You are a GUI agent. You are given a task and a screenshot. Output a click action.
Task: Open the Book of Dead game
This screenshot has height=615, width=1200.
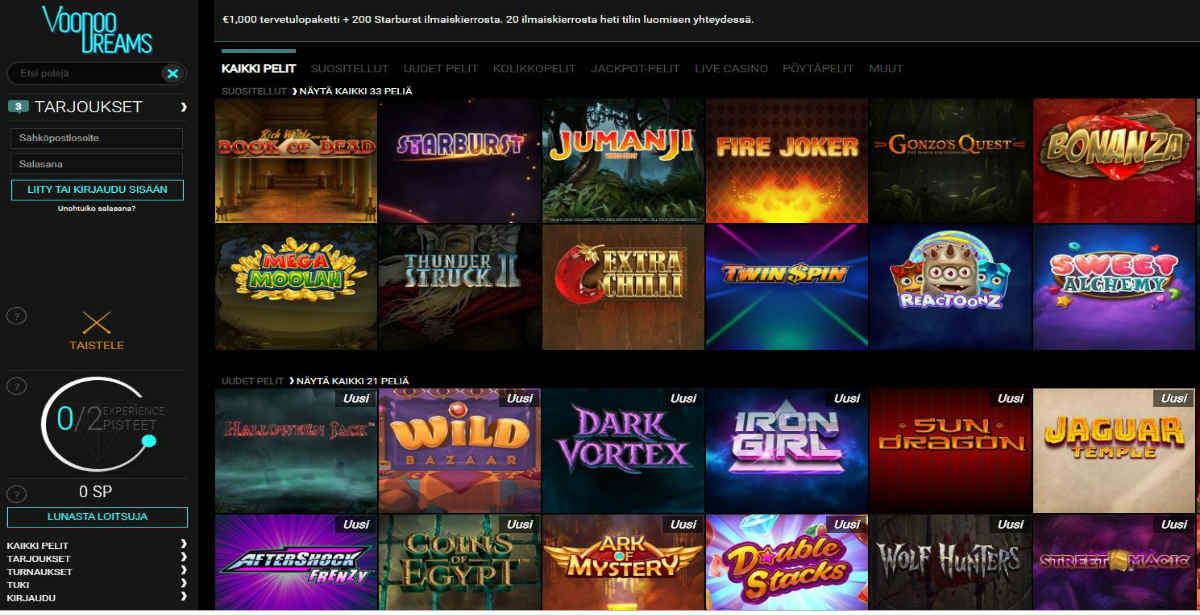[296, 161]
